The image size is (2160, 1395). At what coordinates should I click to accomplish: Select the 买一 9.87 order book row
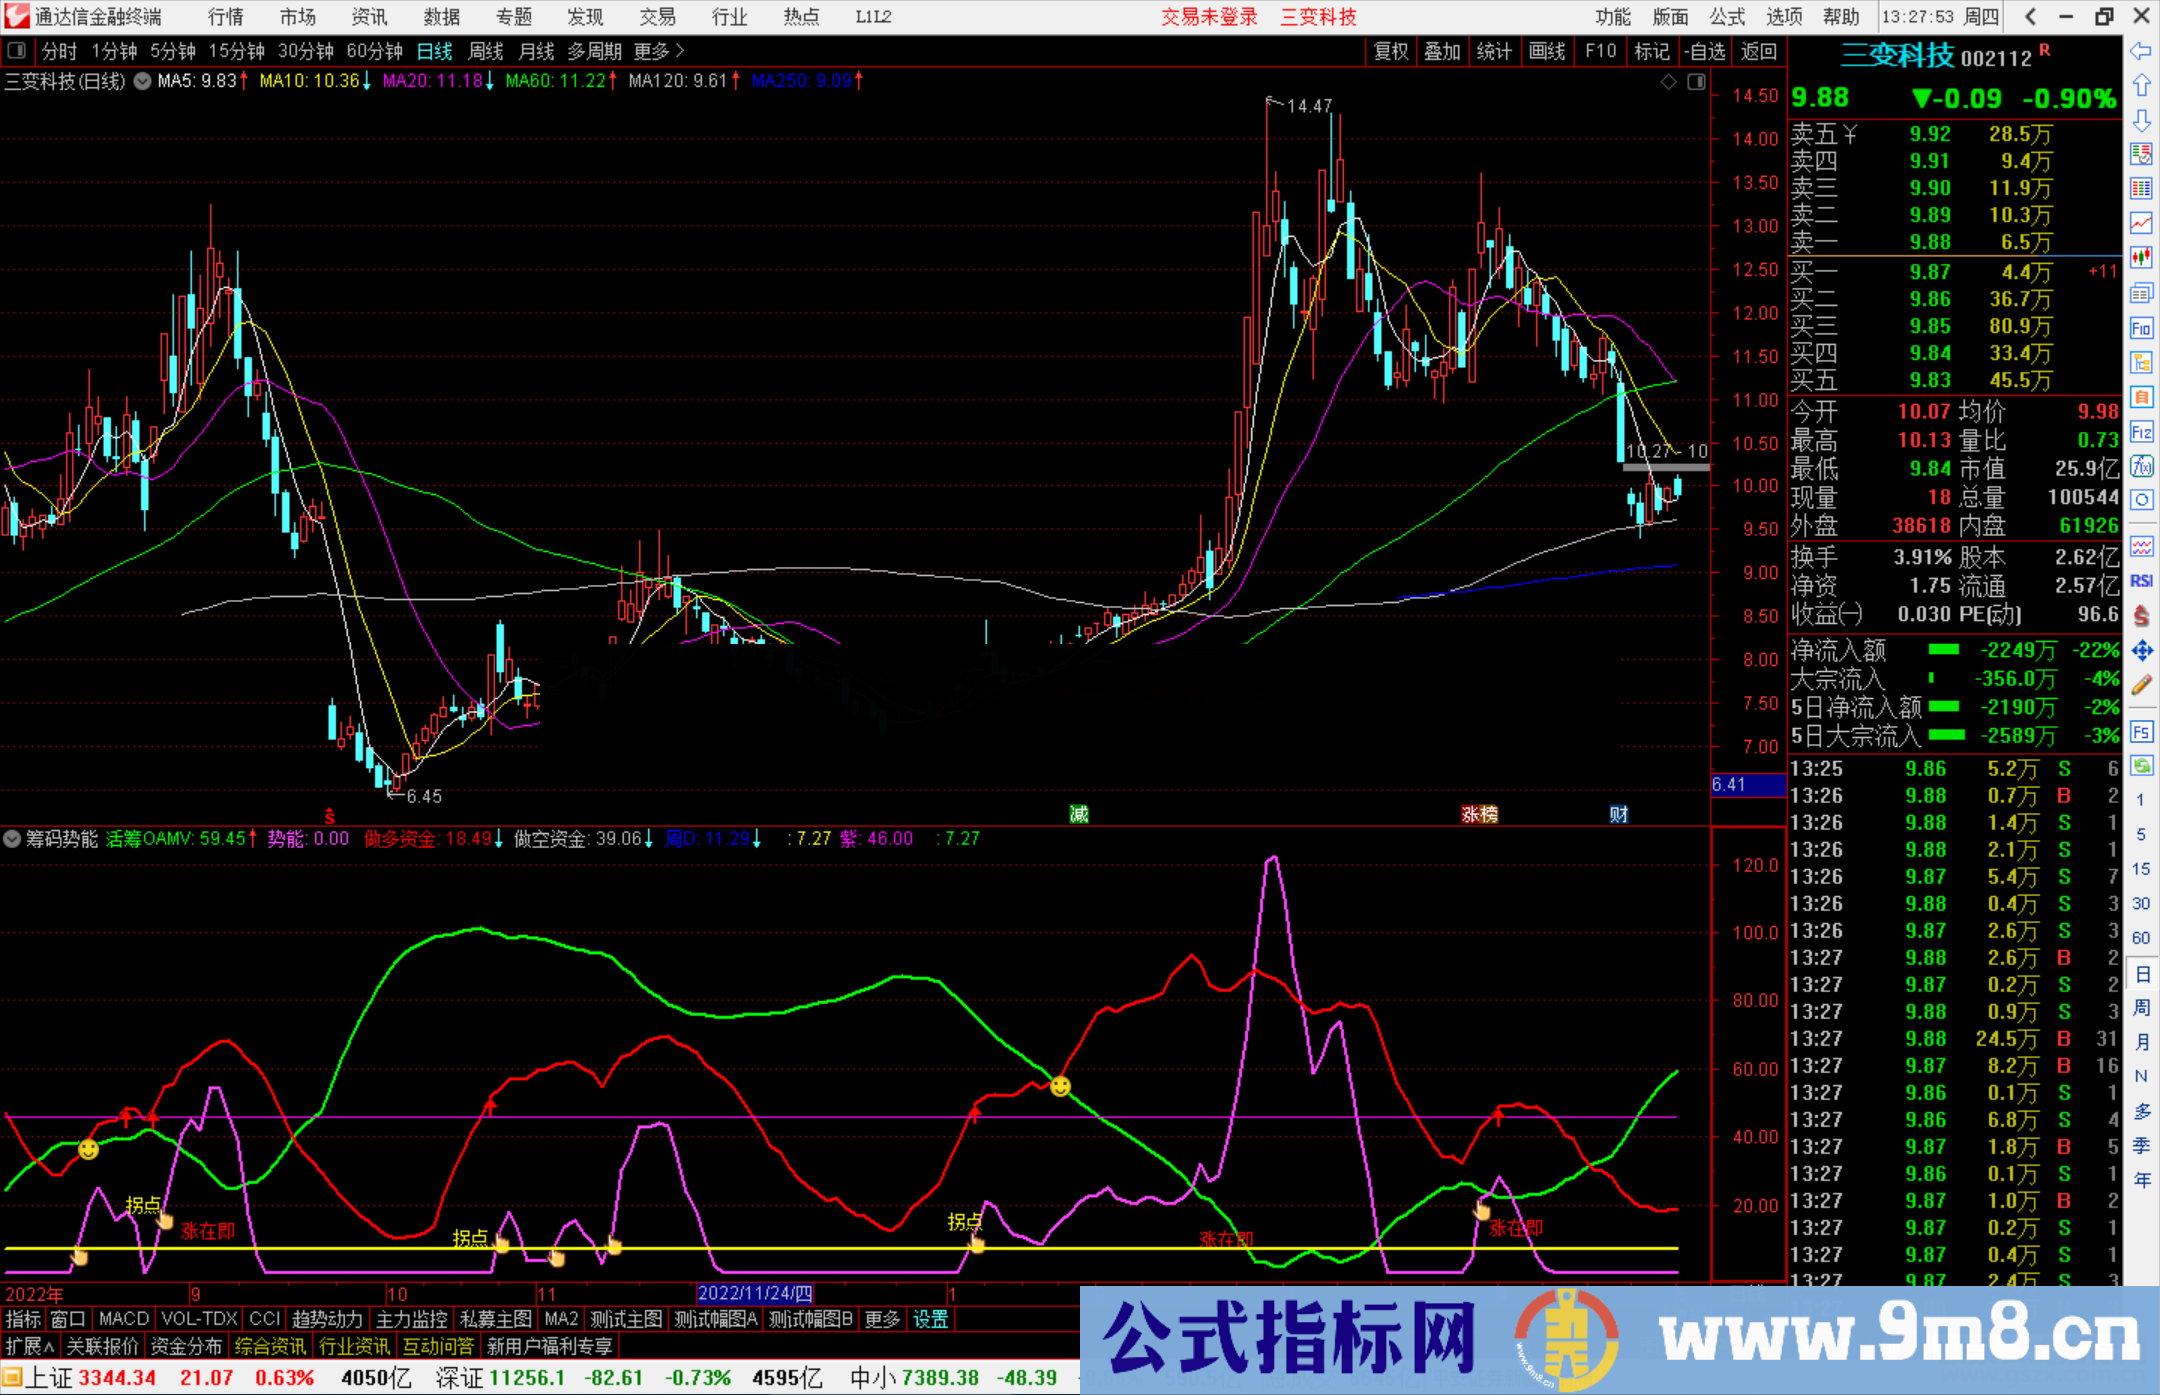click(1900, 271)
